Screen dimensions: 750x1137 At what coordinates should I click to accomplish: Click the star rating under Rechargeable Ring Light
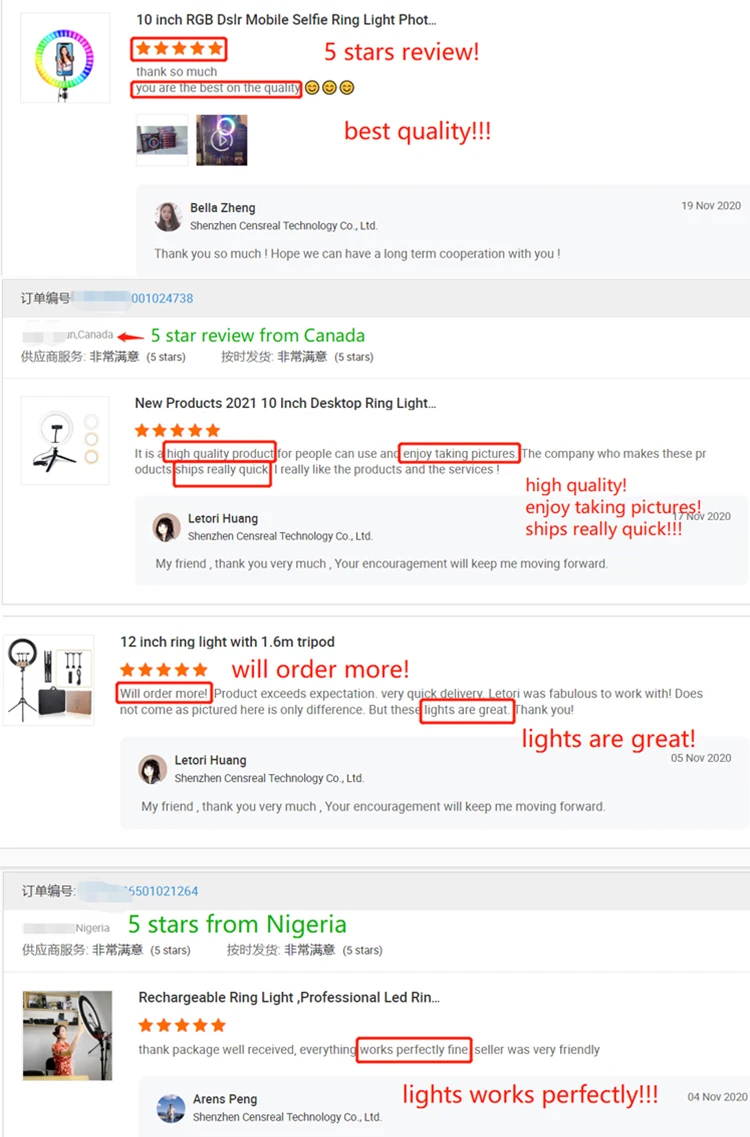pyautogui.click(x=182, y=1025)
